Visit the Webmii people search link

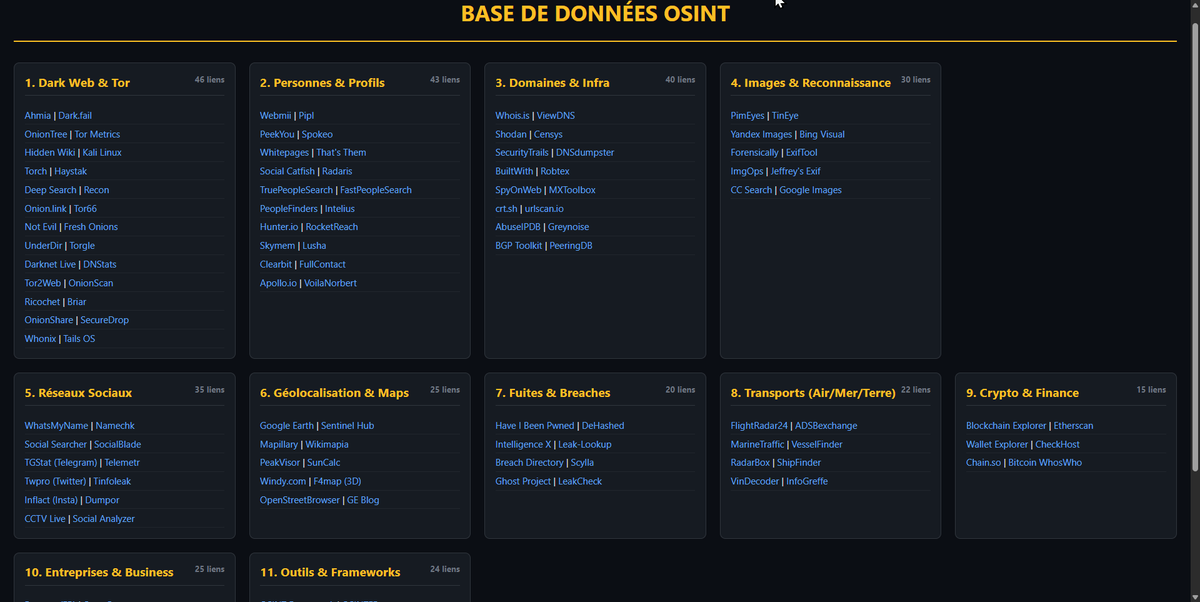[274, 115]
